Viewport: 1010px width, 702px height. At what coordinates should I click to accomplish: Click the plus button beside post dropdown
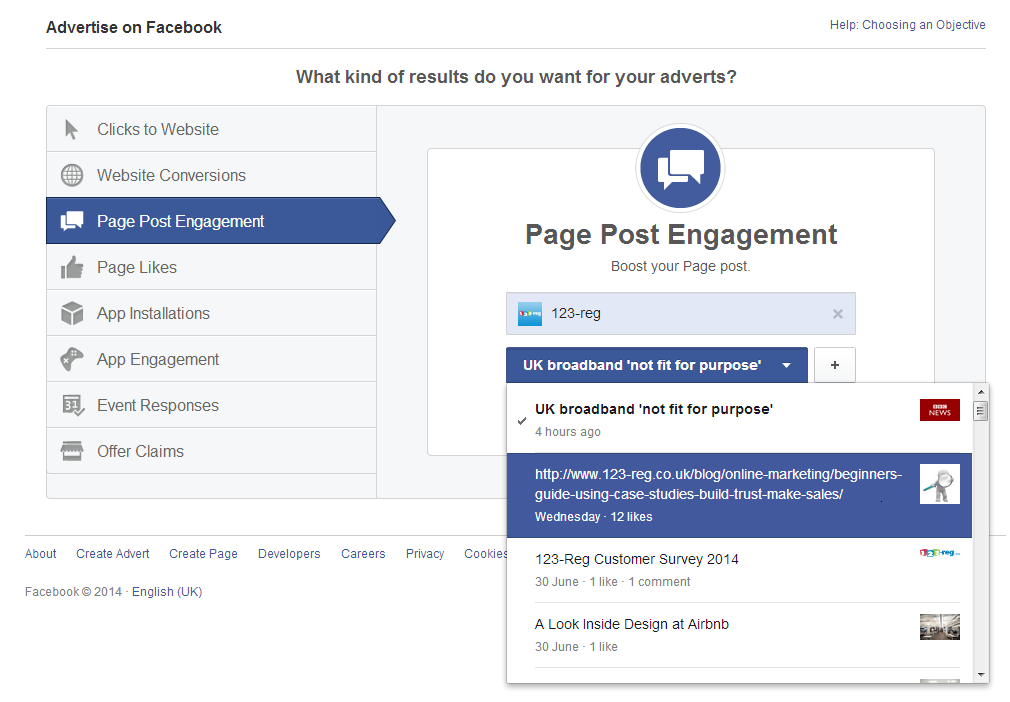[x=835, y=365]
